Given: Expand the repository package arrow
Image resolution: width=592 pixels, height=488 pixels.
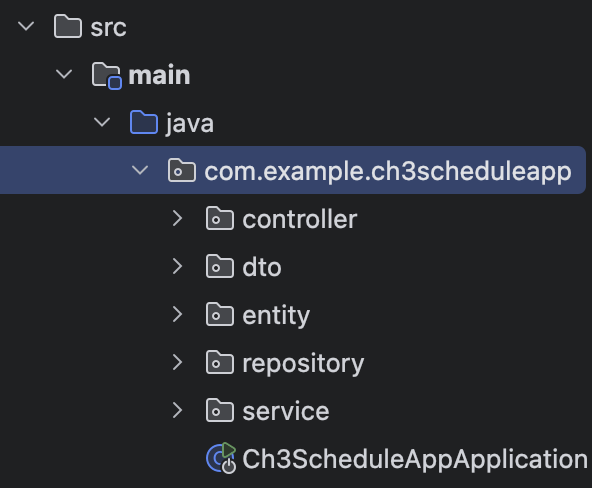Looking at the screenshot, I should [177, 362].
